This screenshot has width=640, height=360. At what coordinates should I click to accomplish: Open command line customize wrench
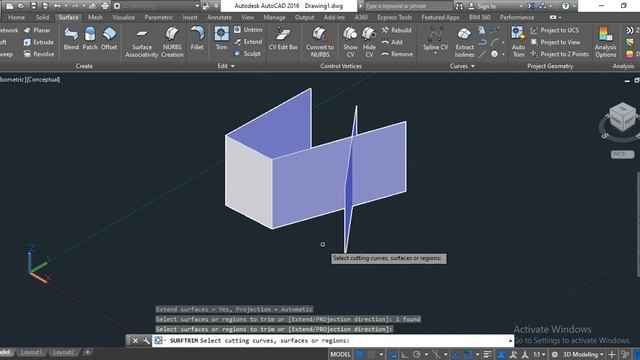pos(146,340)
